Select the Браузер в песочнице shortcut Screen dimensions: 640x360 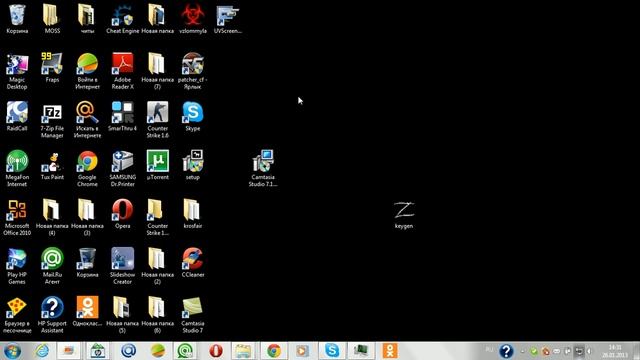(x=17, y=315)
